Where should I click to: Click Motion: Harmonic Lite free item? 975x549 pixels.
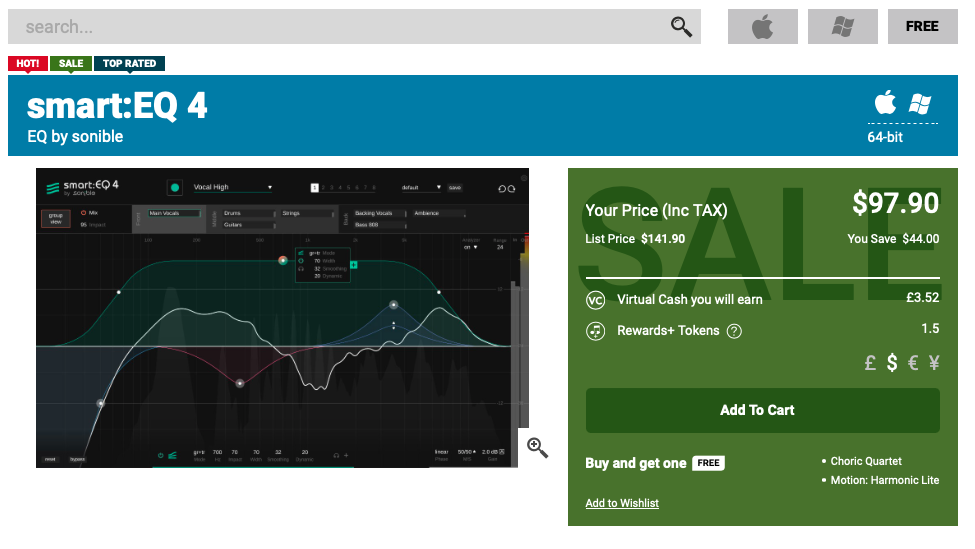(885, 480)
